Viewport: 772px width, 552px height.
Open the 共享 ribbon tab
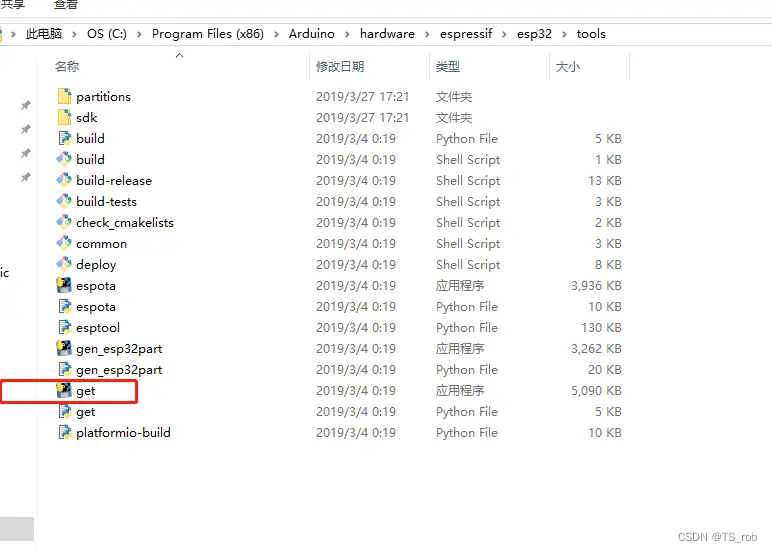click(x=12, y=4)
